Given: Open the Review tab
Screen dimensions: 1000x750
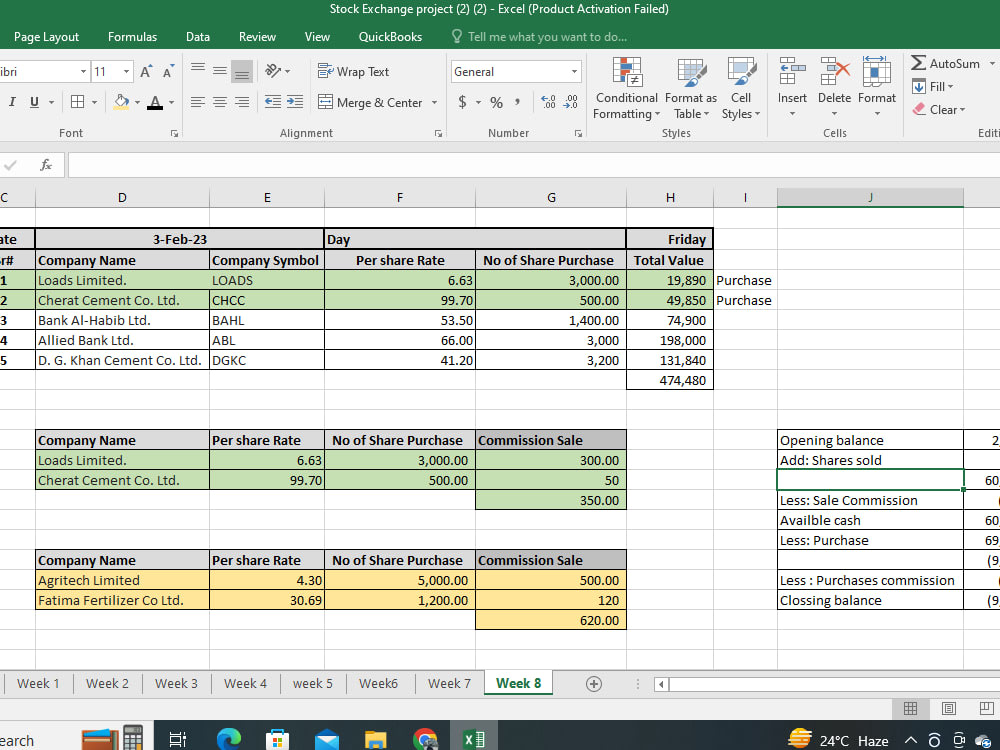Looking at the screenshot, I should click(257, 37).
